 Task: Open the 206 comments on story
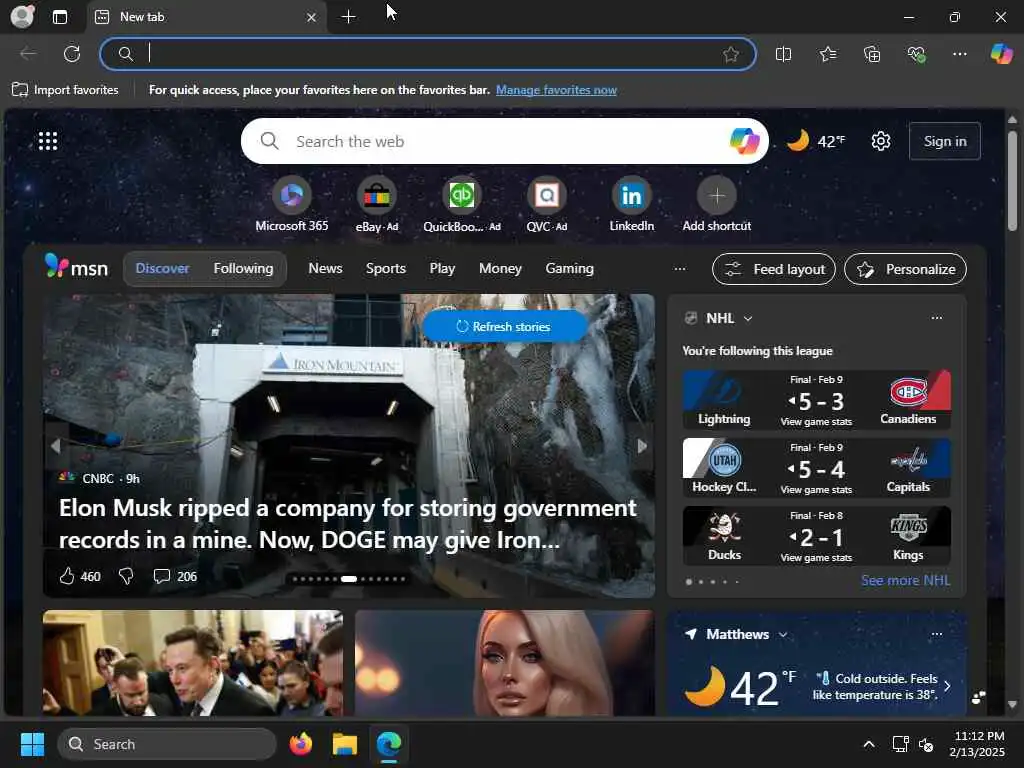[x=174, y=576]
